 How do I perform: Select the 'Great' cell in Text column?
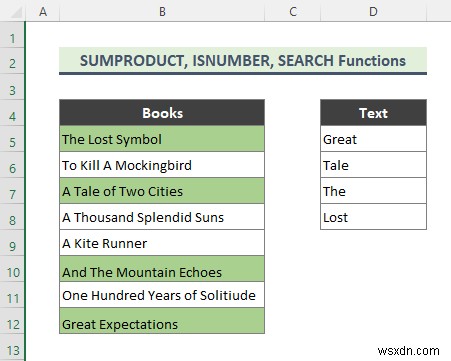point(373,139)
